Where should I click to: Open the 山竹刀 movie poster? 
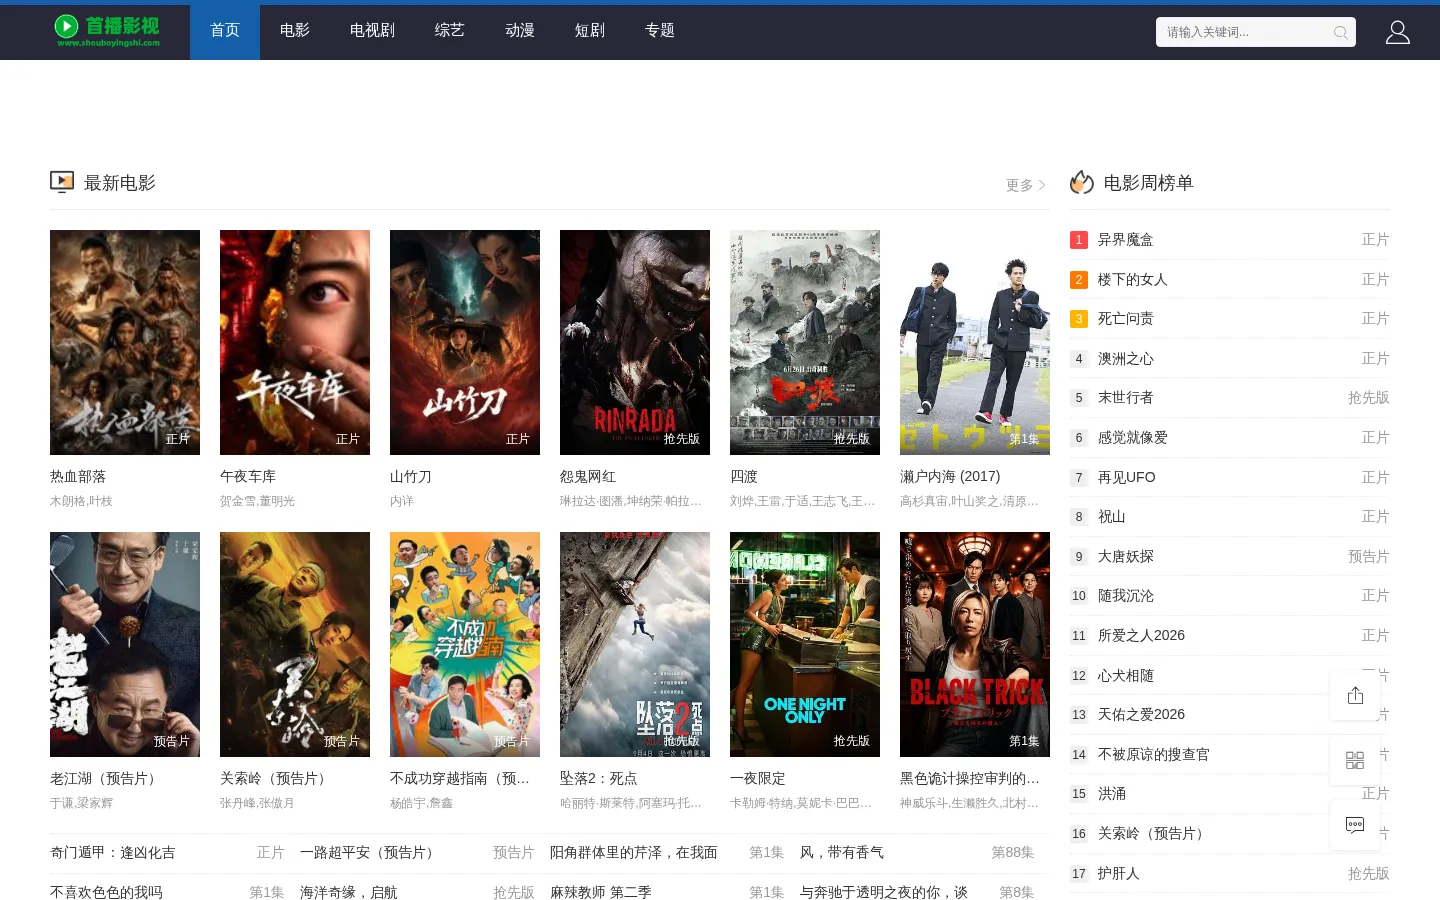tap(465, 342)
